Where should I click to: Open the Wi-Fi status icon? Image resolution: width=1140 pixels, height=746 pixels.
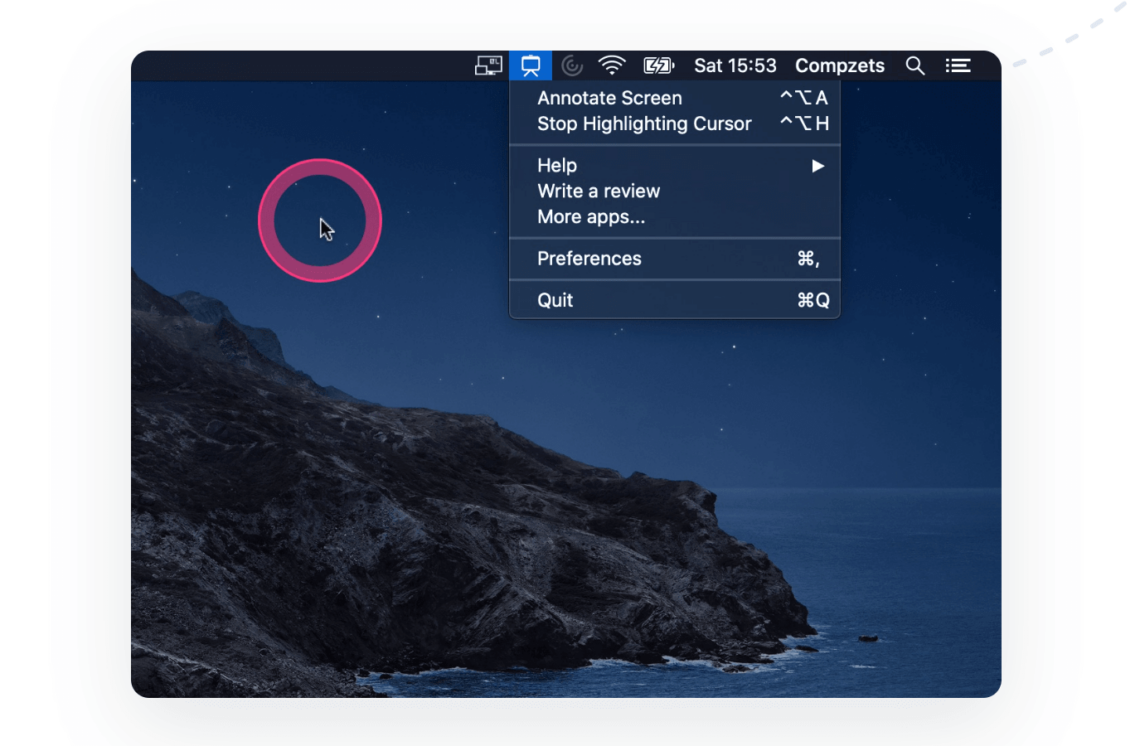tap(611, 64)
